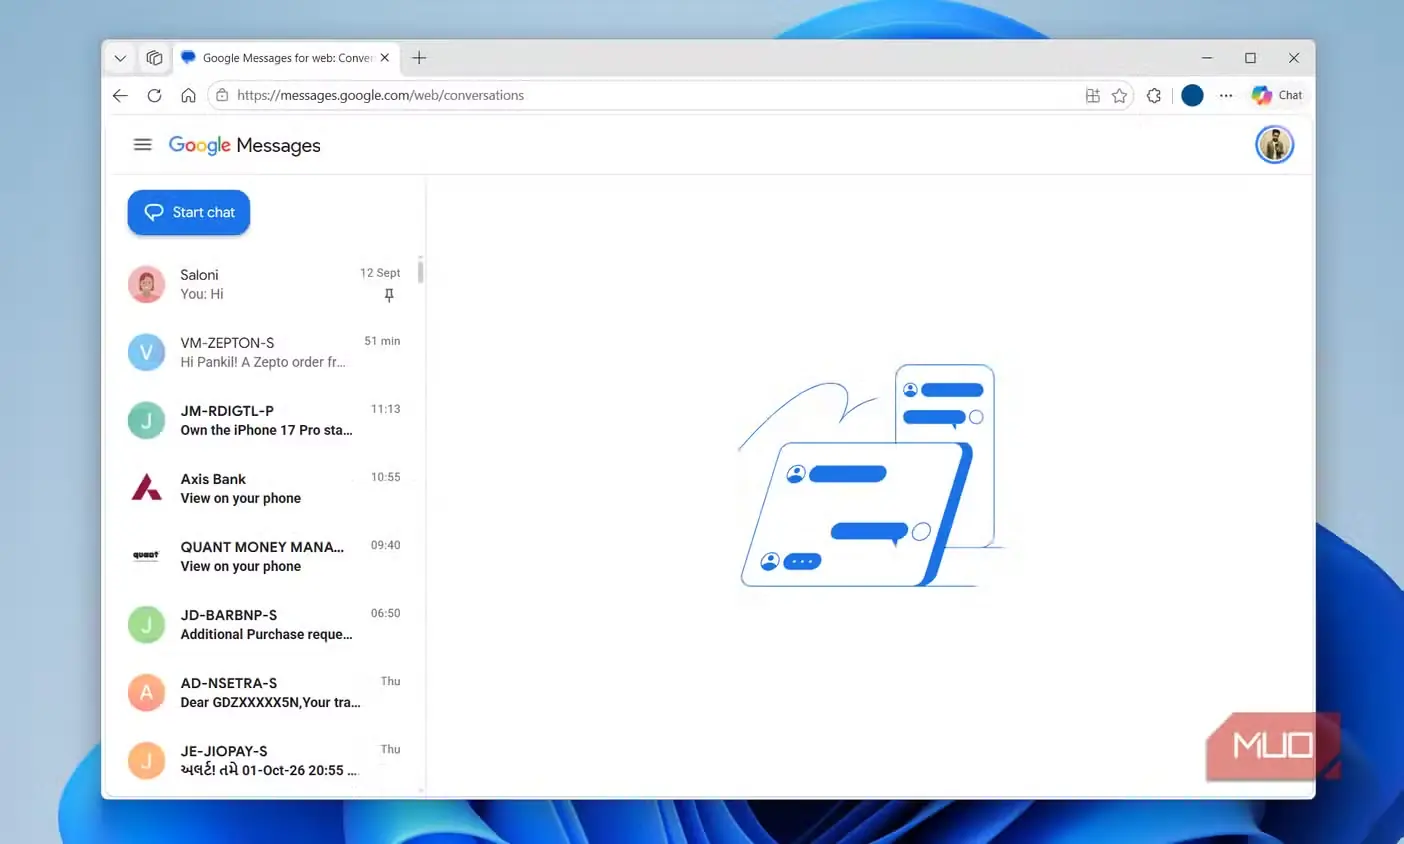Click the split screen icon in address bar
Viewport: 1404px width, 844px height.
tap(1093, 95)
